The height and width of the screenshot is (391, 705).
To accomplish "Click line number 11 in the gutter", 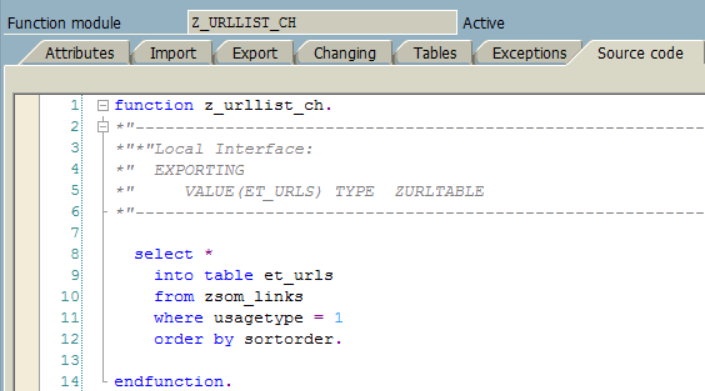I will click(70, 318).
